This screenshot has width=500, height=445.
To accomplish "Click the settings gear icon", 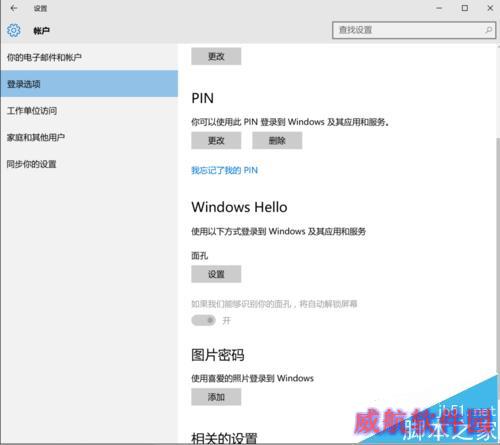I will [x=14, y=31].
